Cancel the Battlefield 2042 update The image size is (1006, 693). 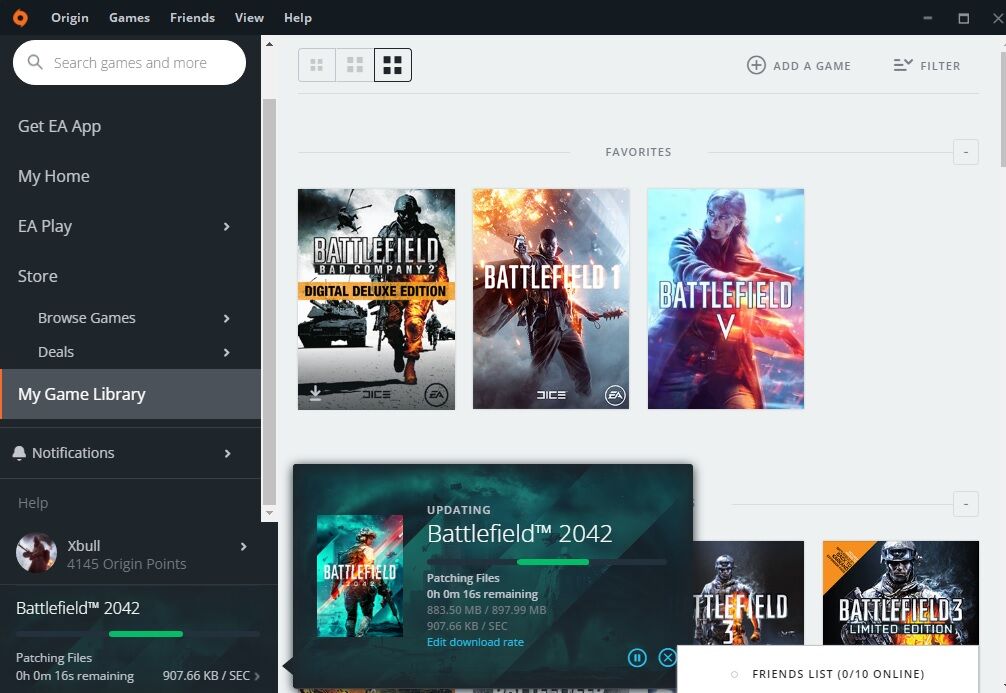[x=668, y=658]
